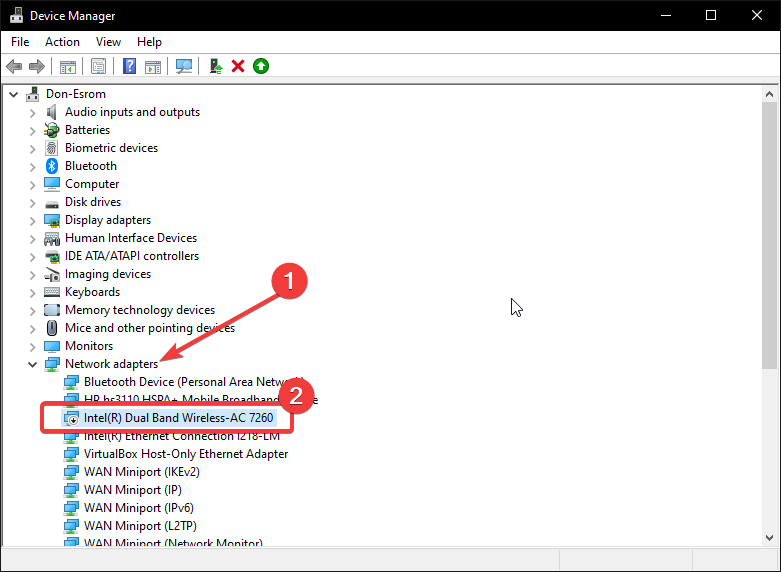Click the Network adapters category icon

[52, 364]
